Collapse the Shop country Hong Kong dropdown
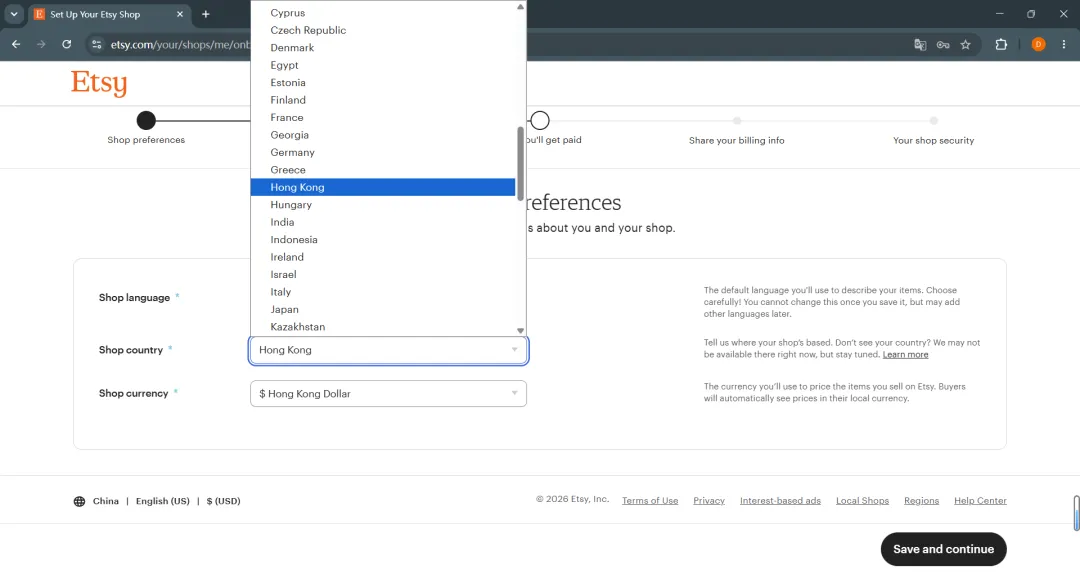This screenshot has width=1080, height=574. coord(388,350)
